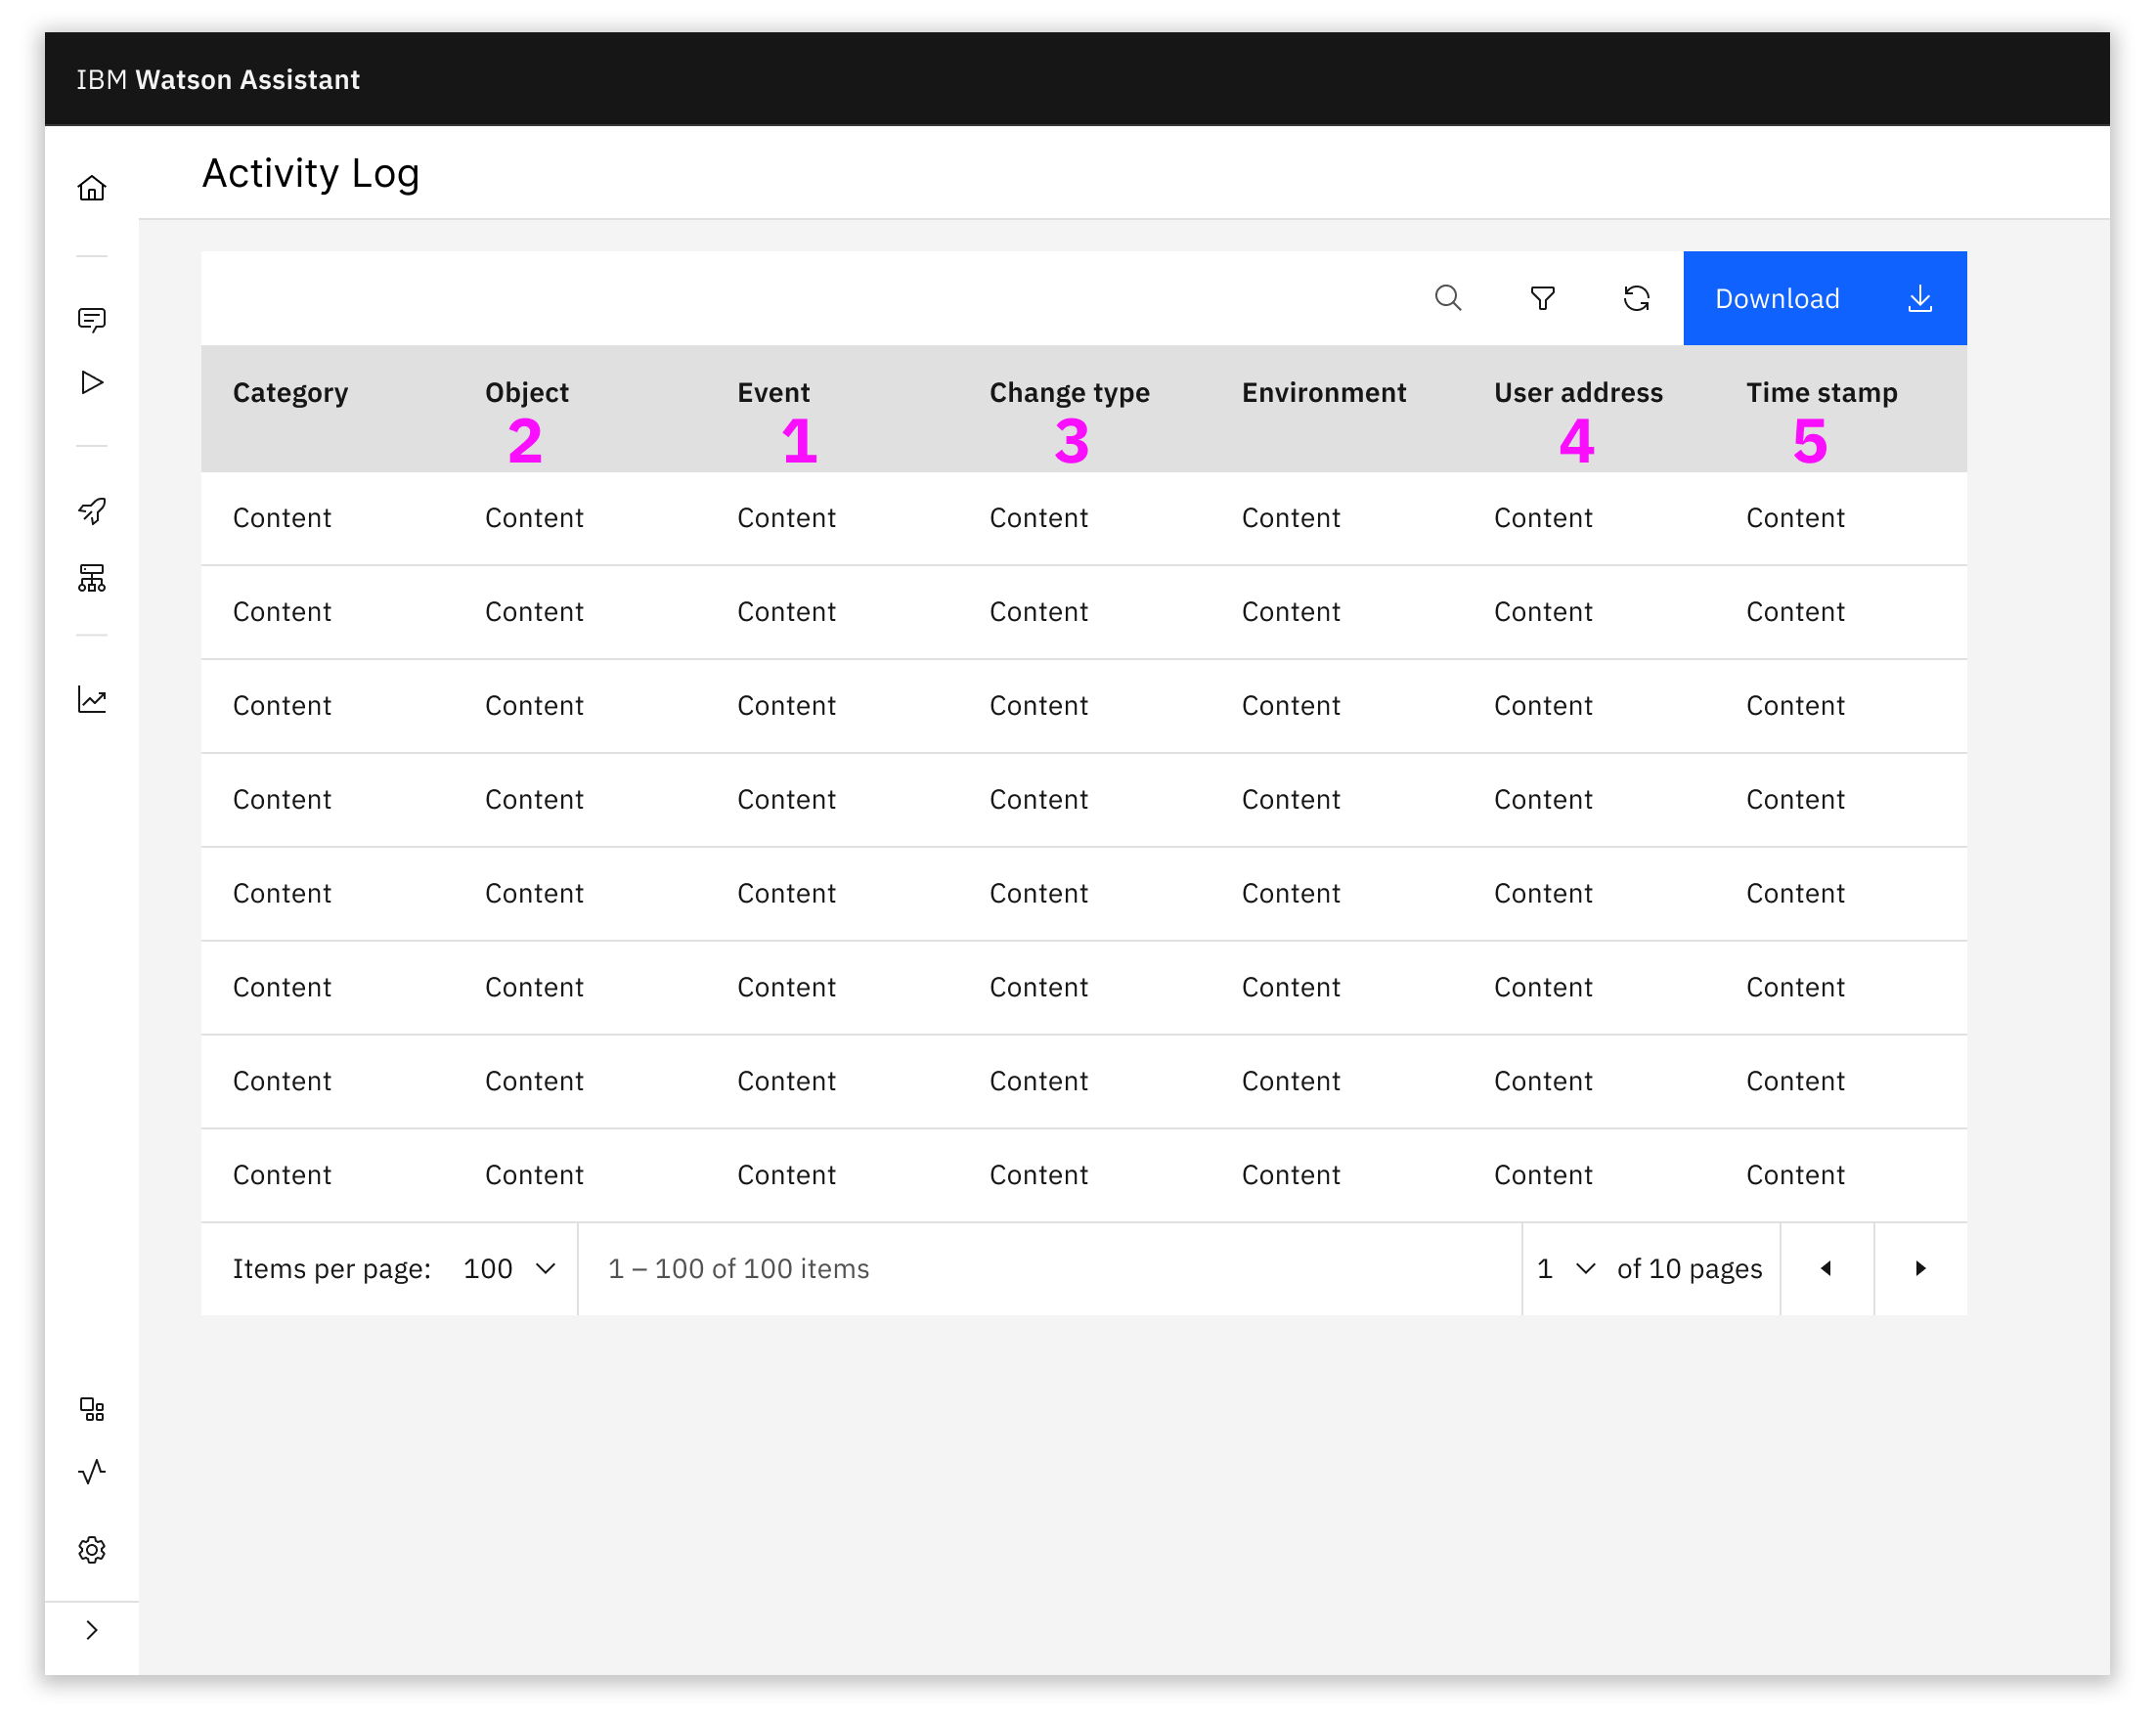Click the Home icon in sidebar

click(92, 189)
